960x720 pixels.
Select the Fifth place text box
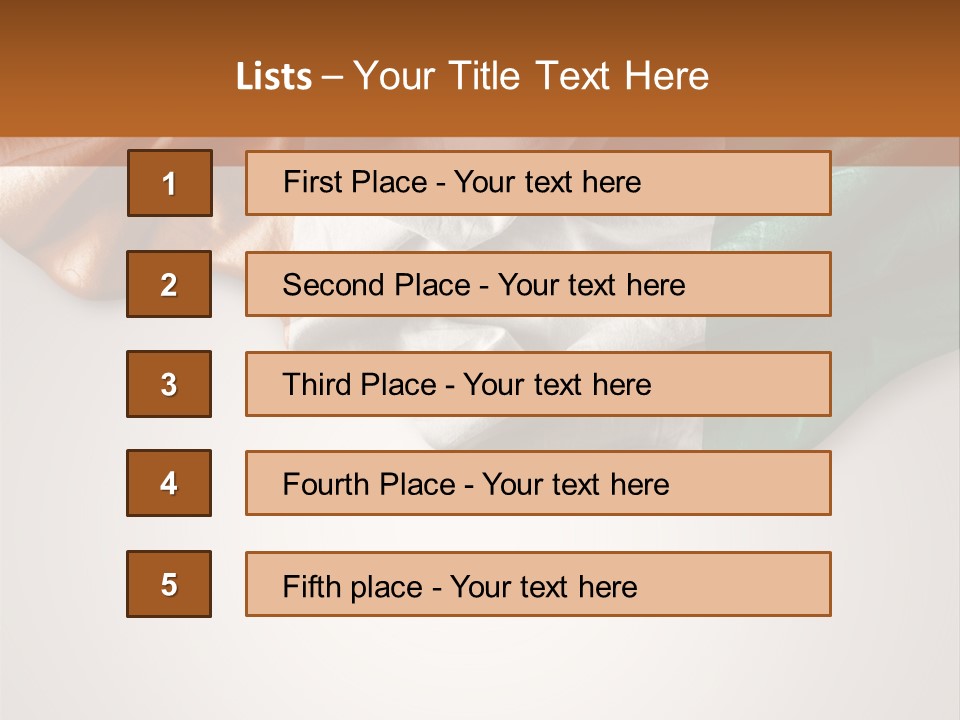tap(538, 584)
